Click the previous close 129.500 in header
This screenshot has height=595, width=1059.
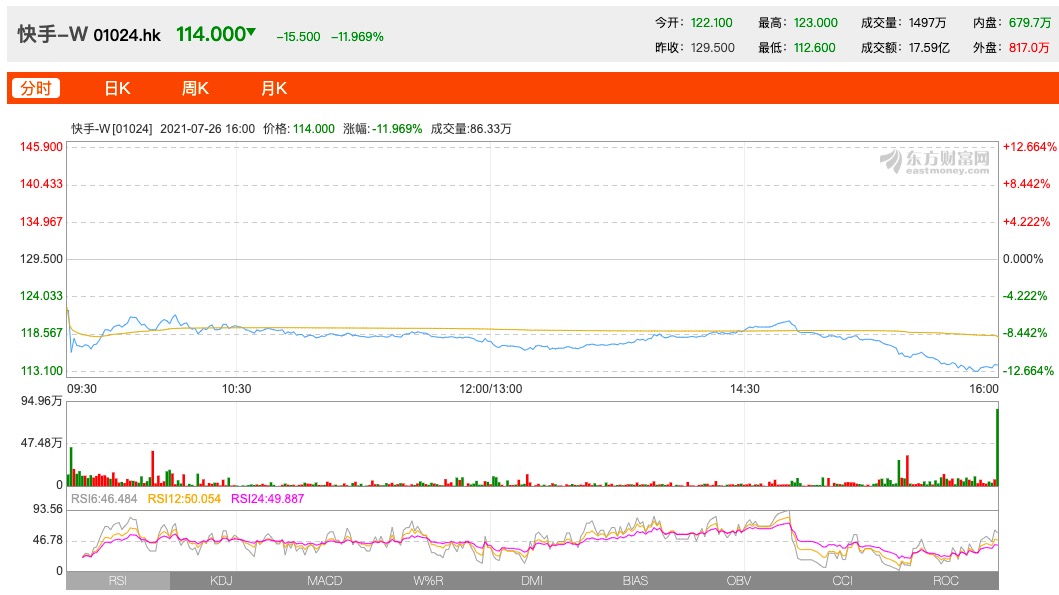(x=713, y=48)
